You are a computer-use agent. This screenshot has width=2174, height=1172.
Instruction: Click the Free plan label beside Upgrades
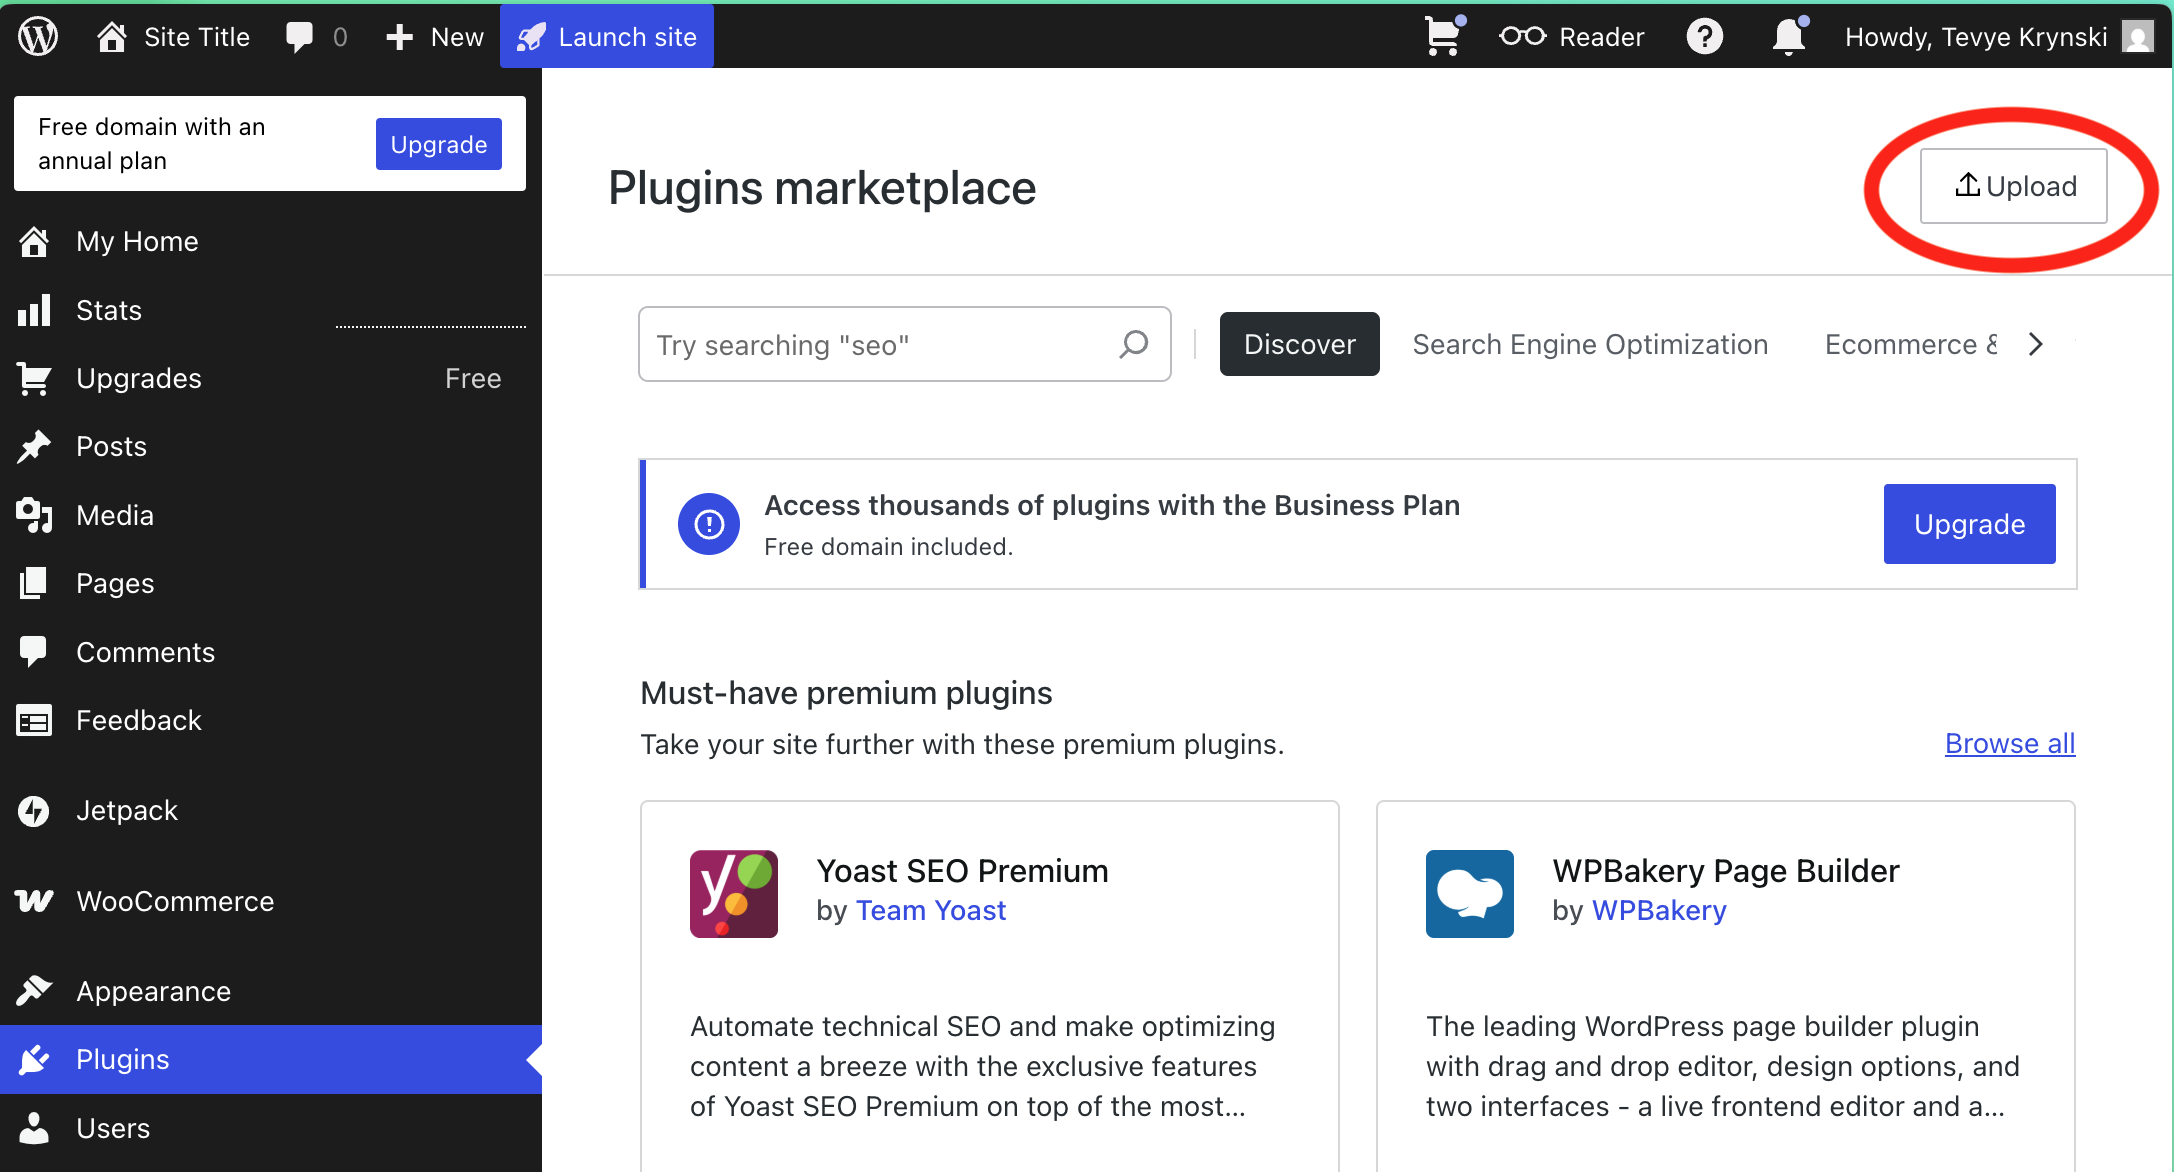[473, 378]
